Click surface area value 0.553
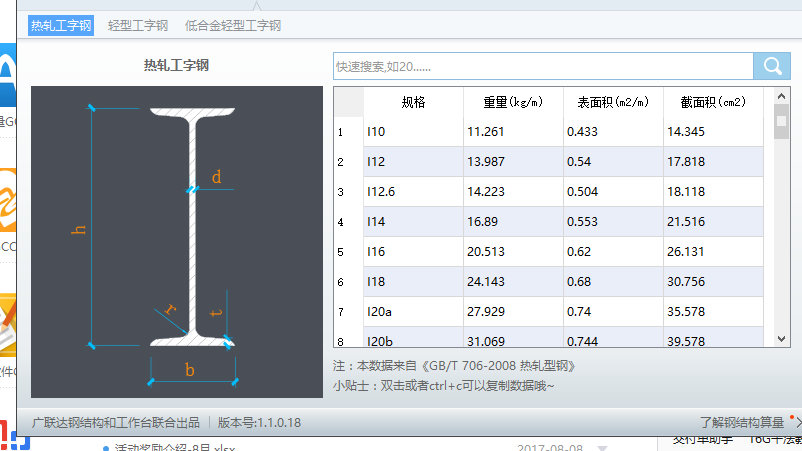802x451 pixels. [613, 222]
